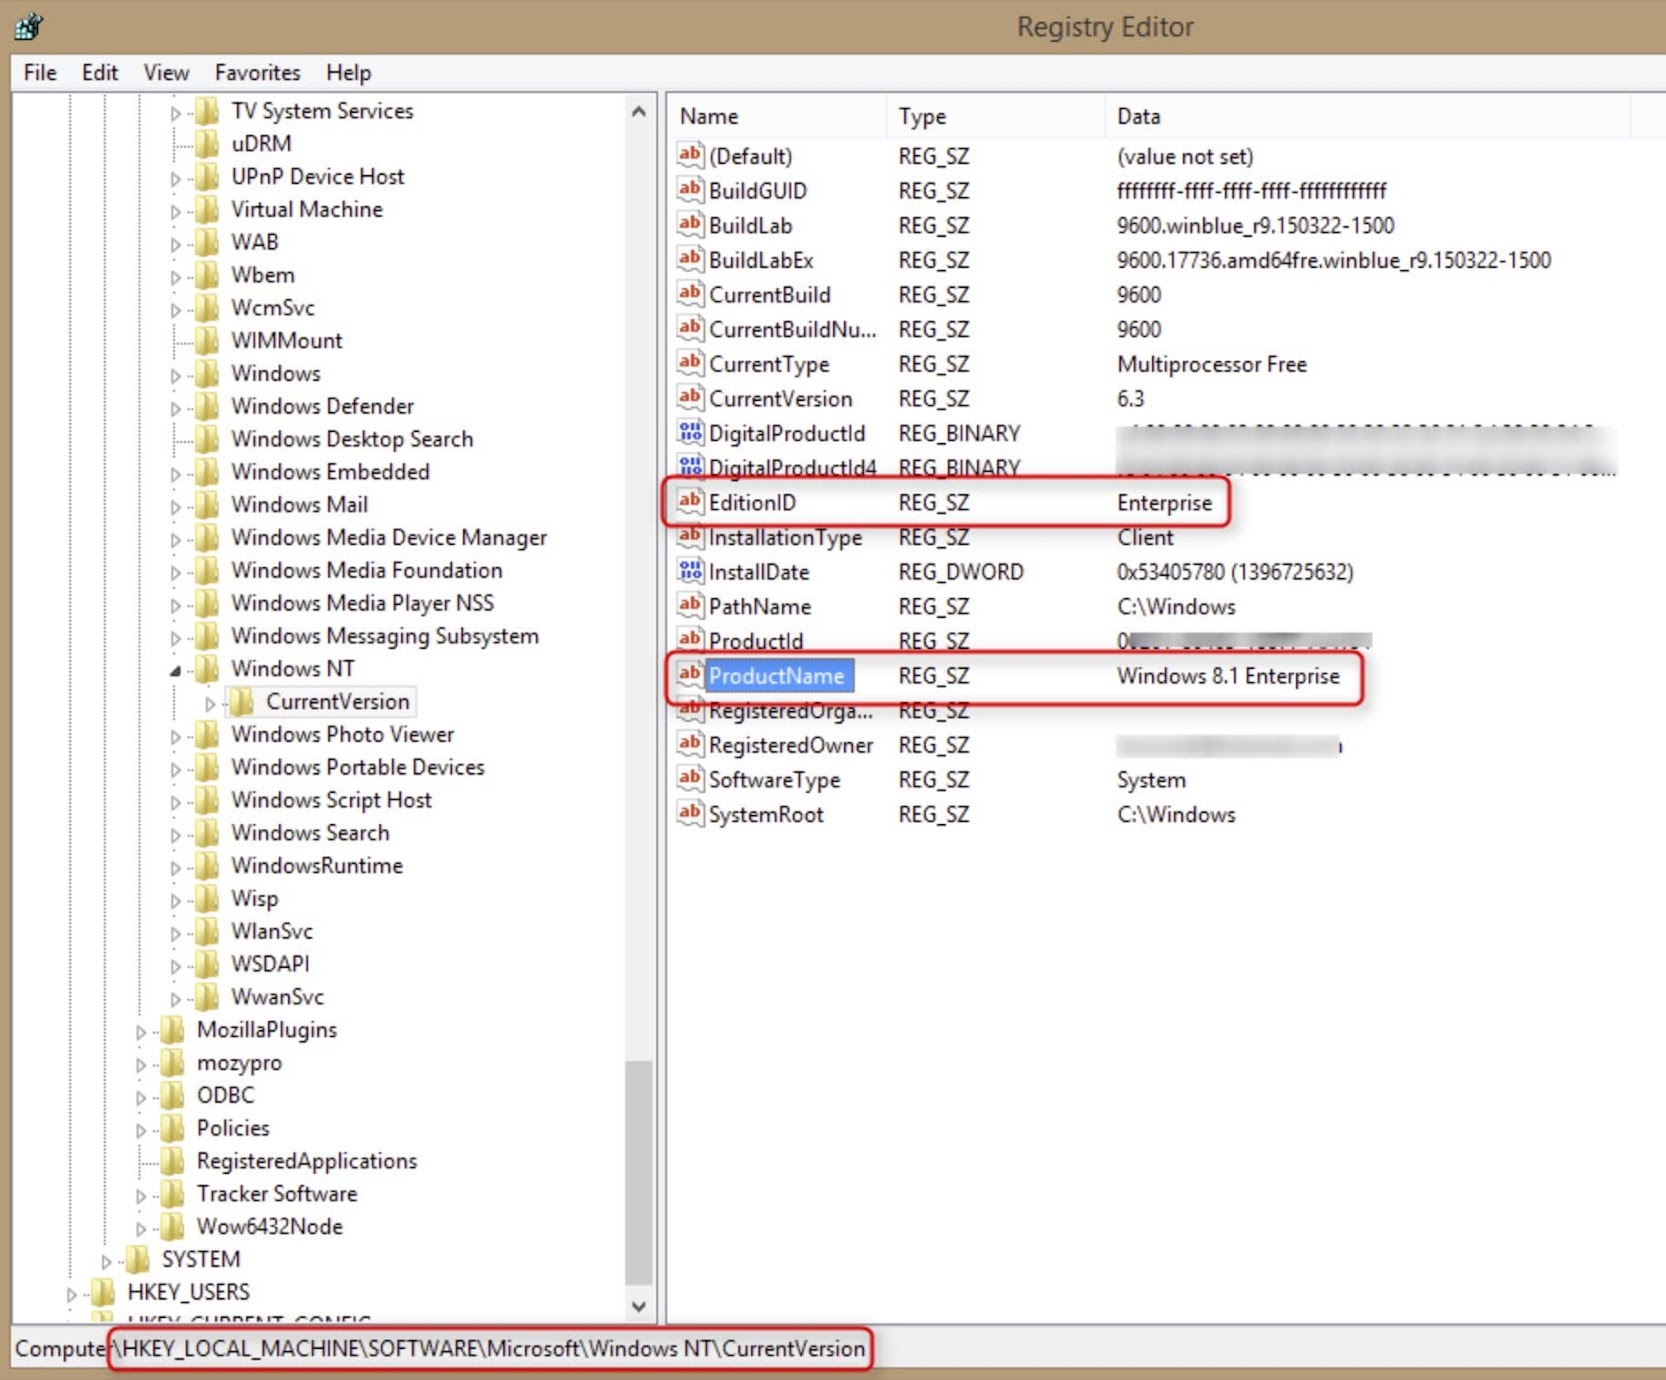Select the InstallationType value name
The image size is (1666, 1380).
[x=785, y=537]
